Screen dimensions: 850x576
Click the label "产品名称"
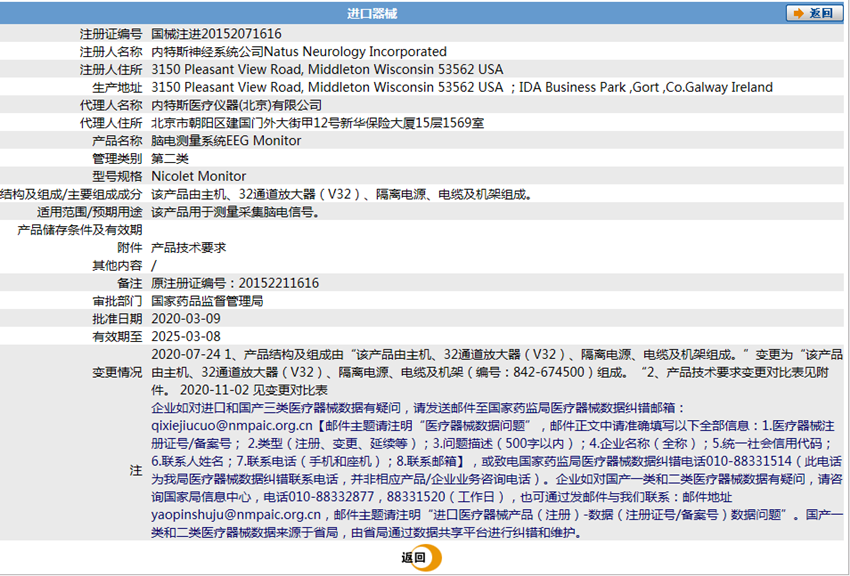point(118,141)
